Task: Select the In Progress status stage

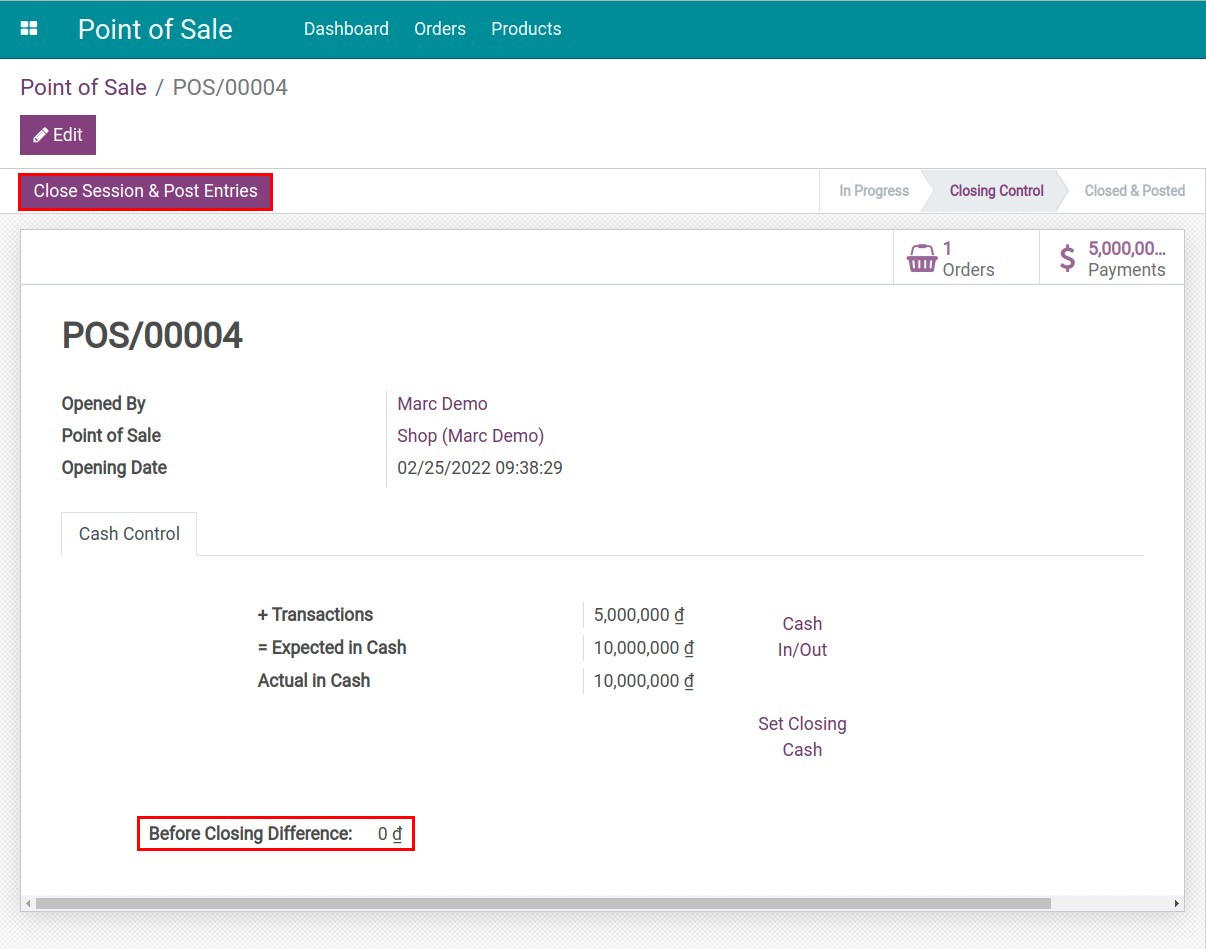Action: click(x=873, y=191)
